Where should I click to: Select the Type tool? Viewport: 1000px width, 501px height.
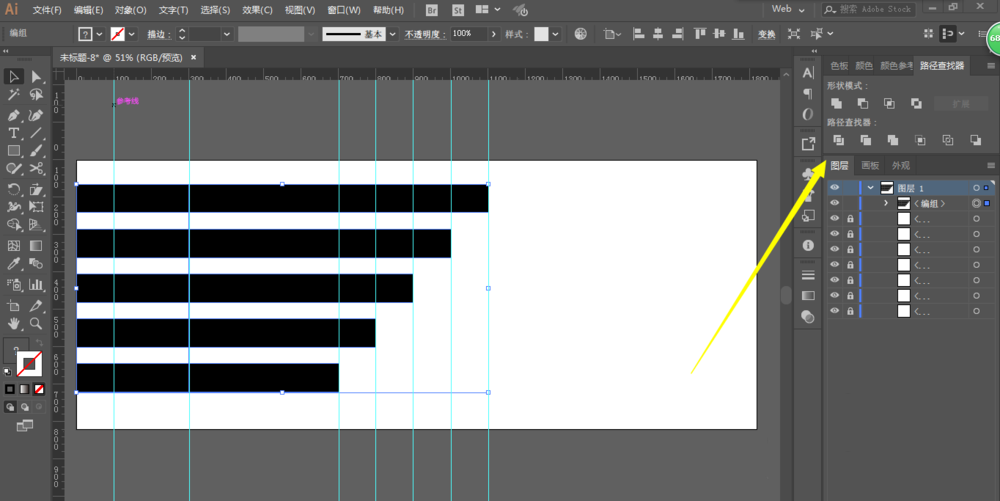point(13,133)
